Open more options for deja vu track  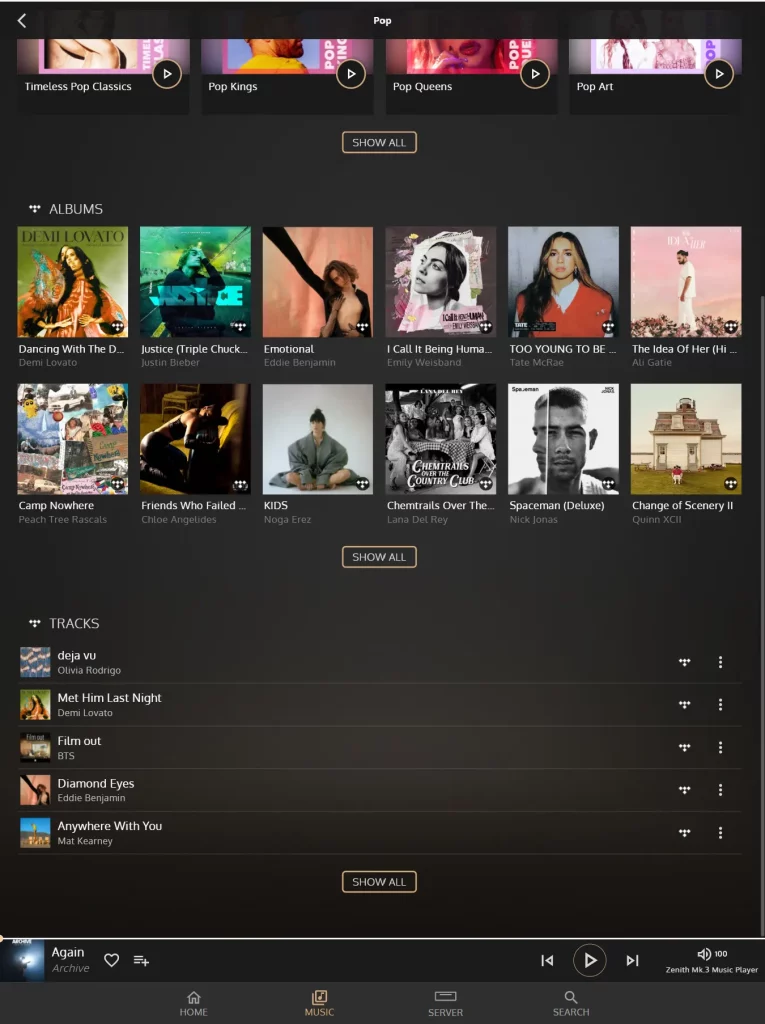pos(720,662)
